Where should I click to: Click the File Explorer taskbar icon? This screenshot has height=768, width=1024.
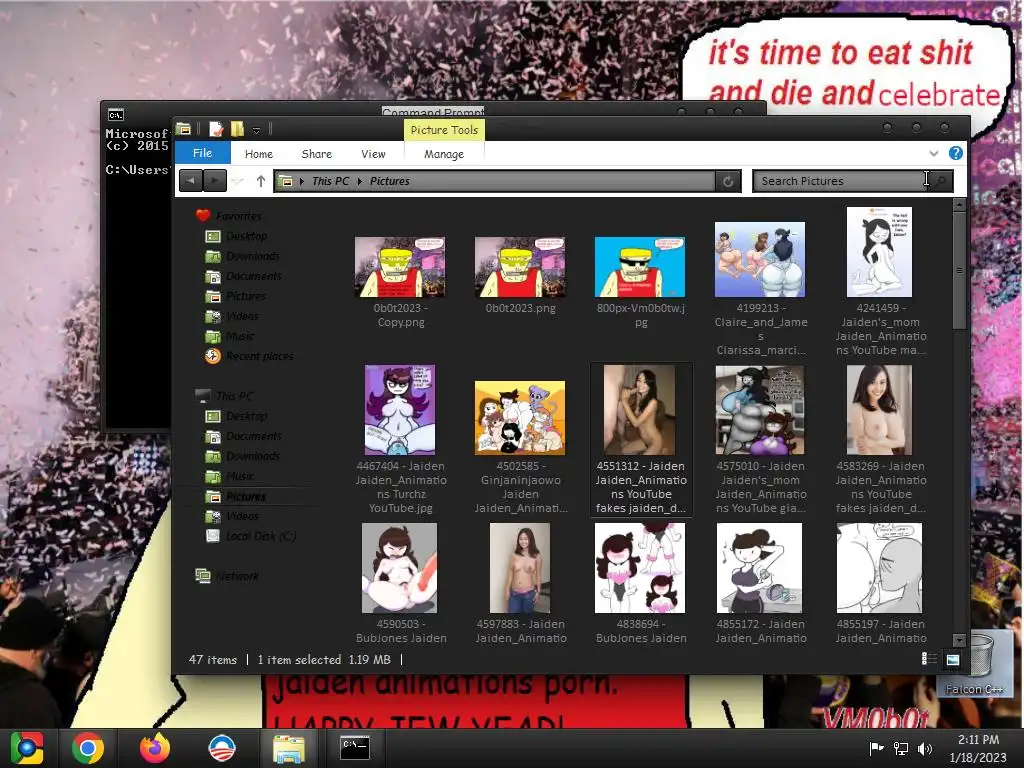pos(288,748)
